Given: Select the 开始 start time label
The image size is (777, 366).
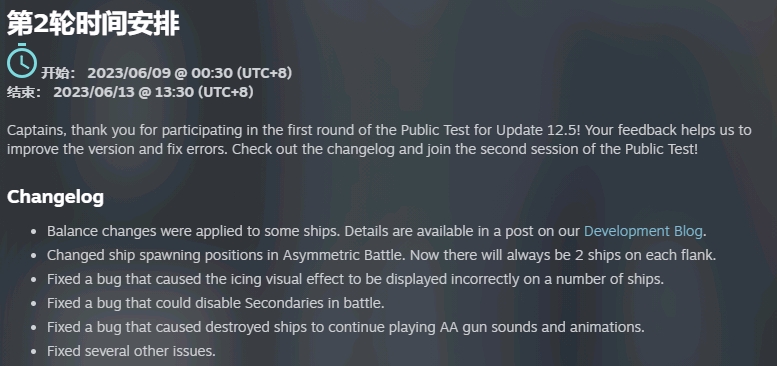Looking at the screenshot, I should [58, 73].
